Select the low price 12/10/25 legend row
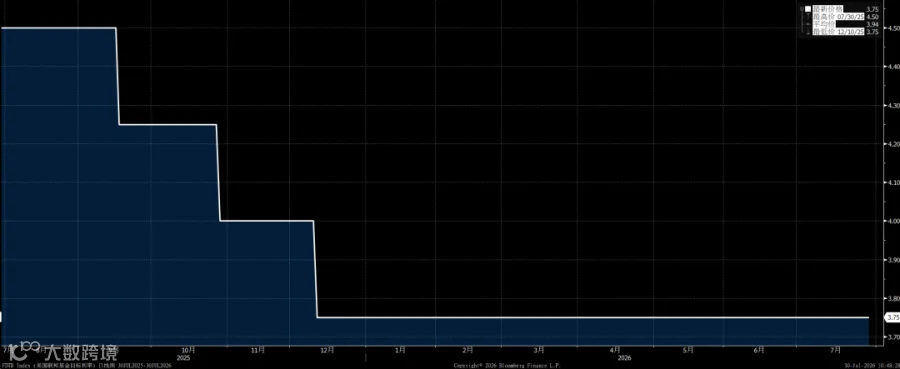900x369 pixels. tap(843, 33)
